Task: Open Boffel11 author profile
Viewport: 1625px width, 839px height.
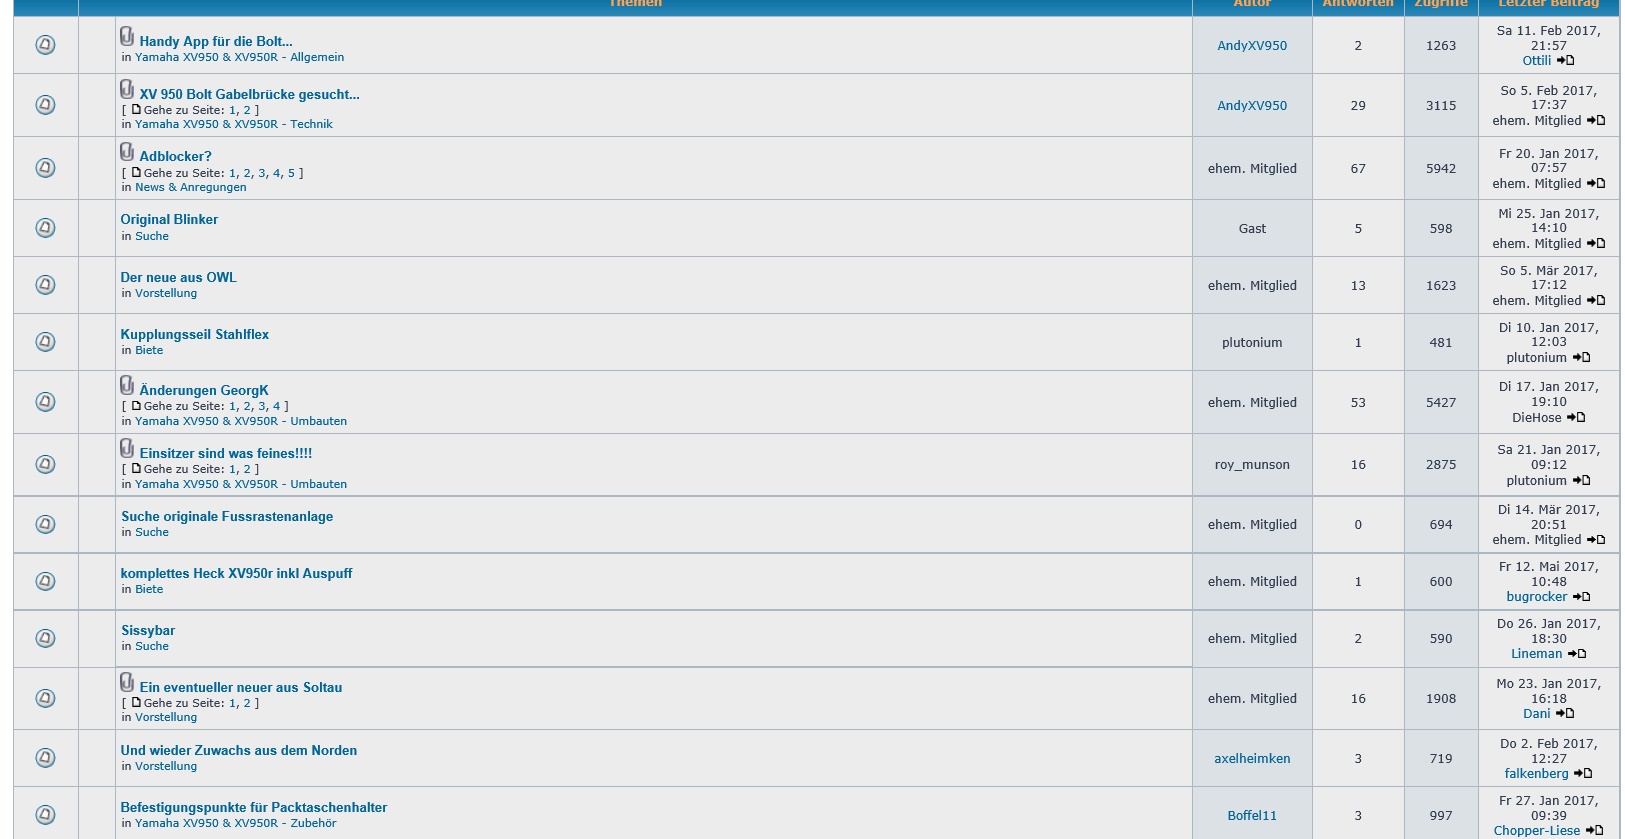Action: pos(1252,816)
